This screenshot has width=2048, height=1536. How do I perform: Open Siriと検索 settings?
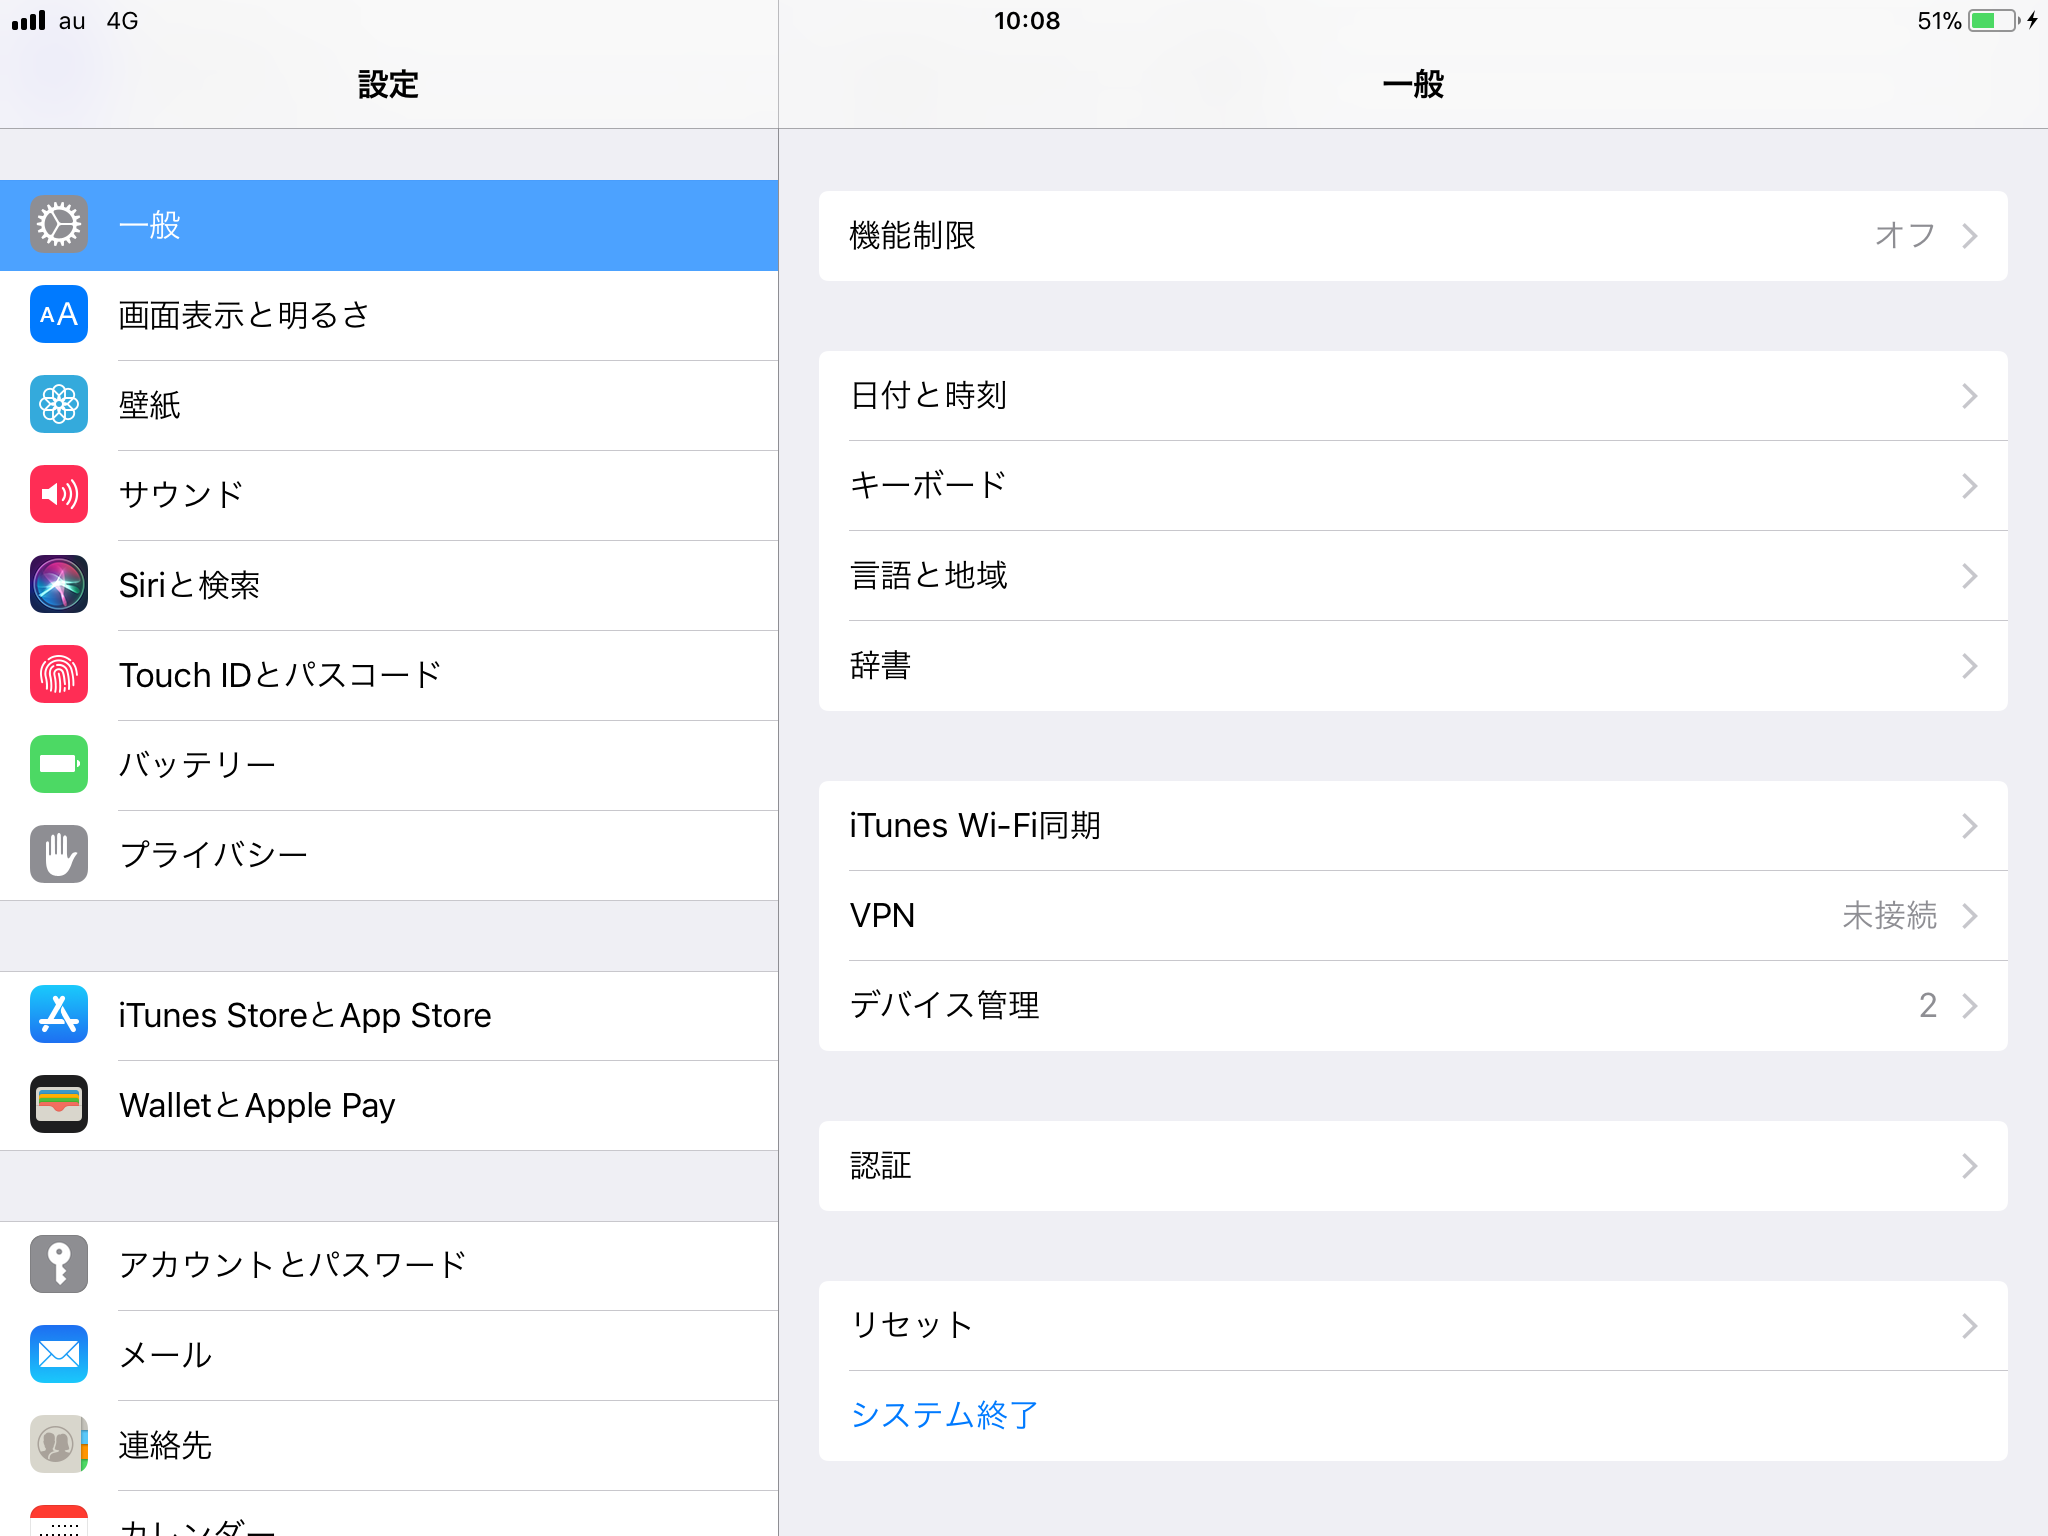click(389, 585)
